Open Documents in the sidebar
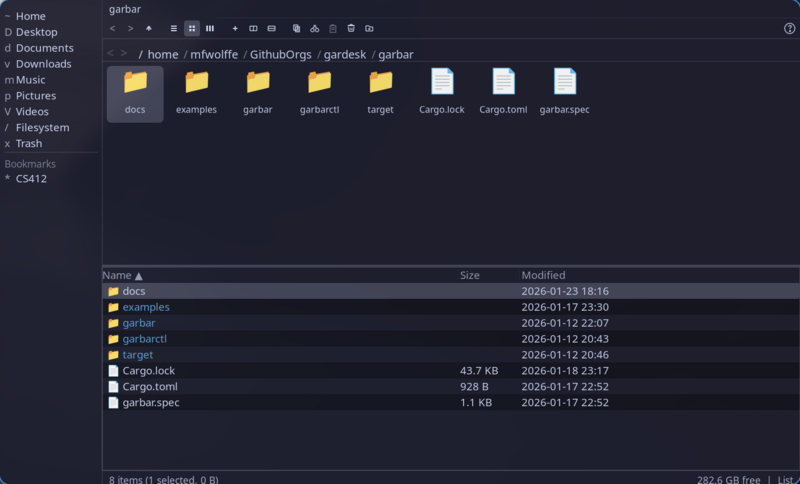Screen dimensions: 800x484 [x=44, y=48]
